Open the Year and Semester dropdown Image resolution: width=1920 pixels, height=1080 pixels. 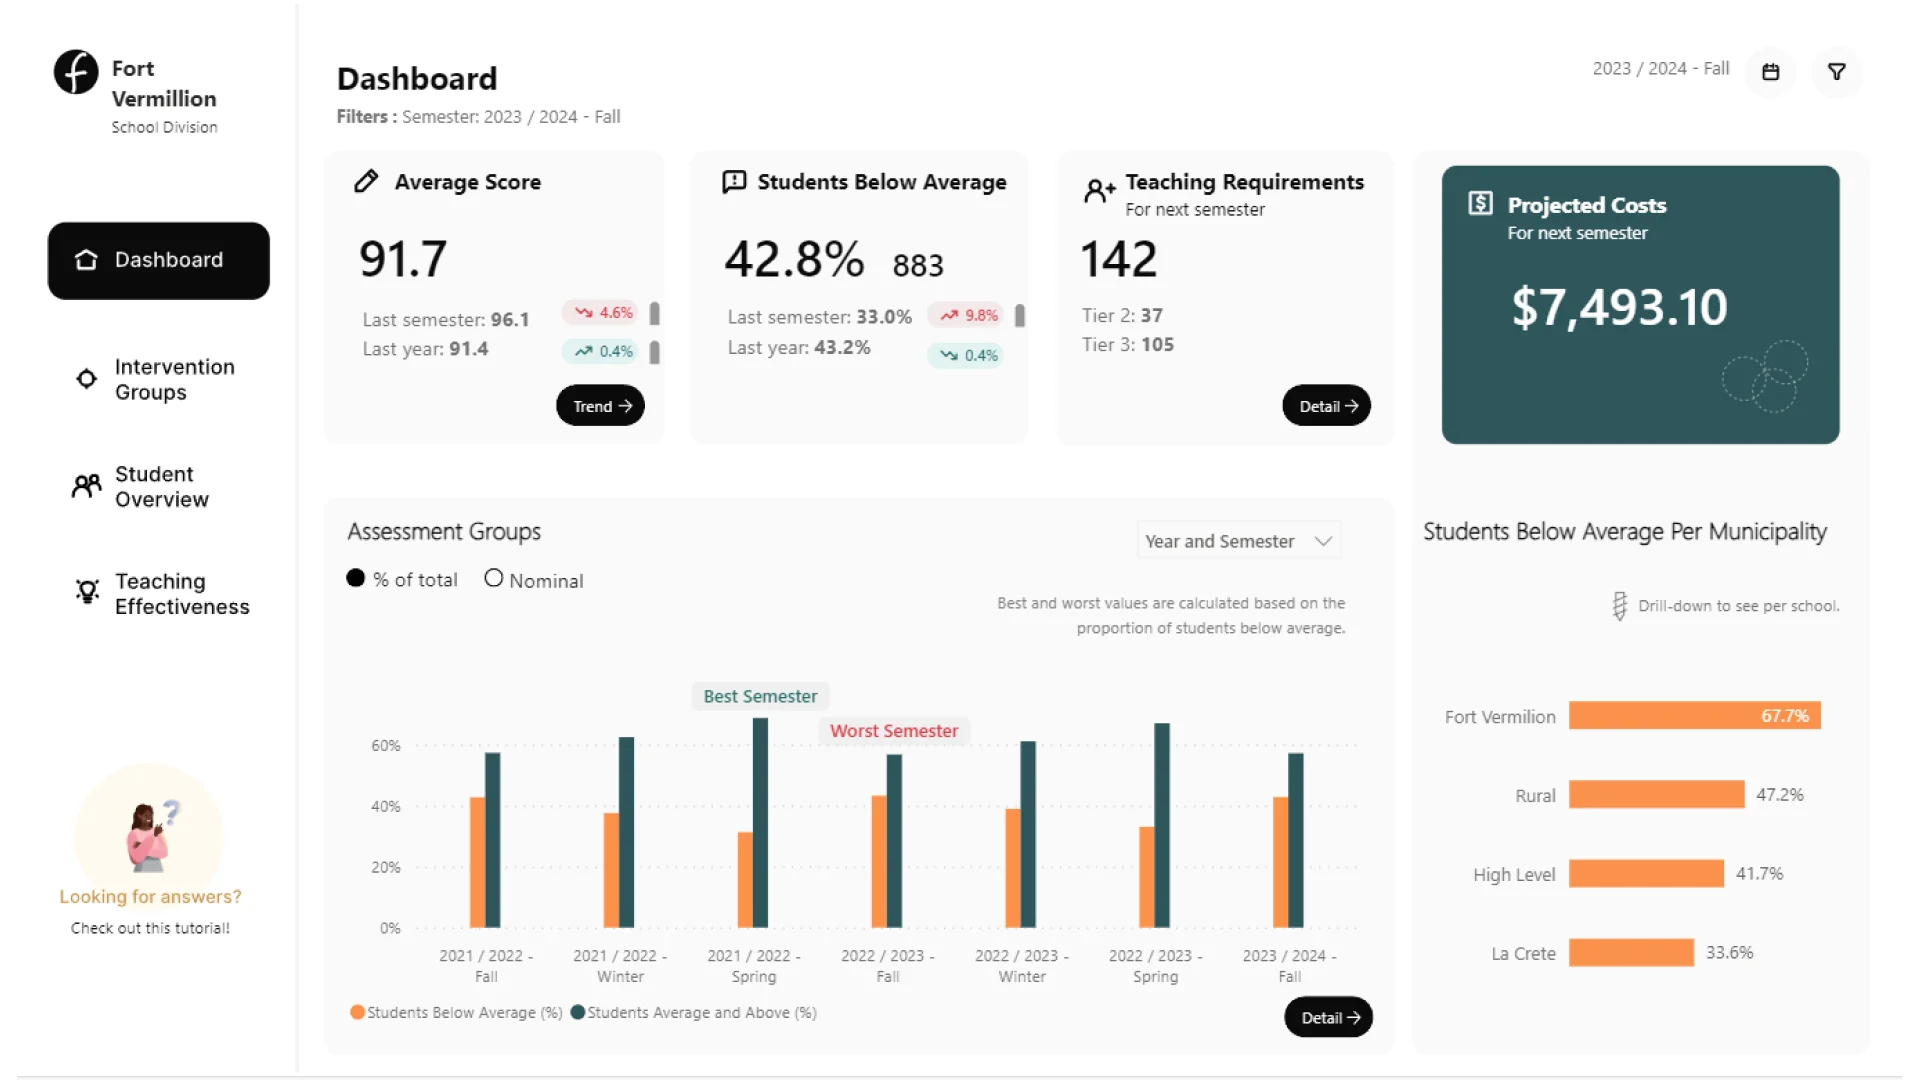click(1239, 541)
